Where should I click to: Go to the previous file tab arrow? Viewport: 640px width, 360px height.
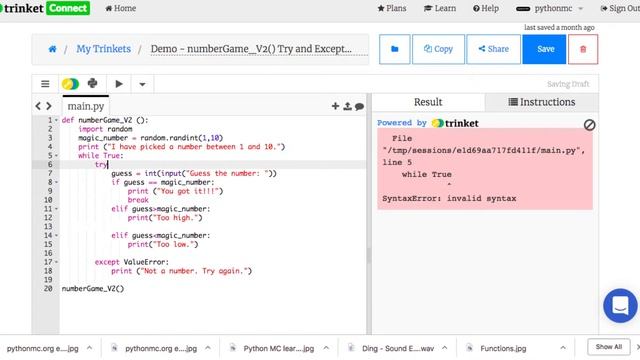pyautogui.click(x=38, y=106)
